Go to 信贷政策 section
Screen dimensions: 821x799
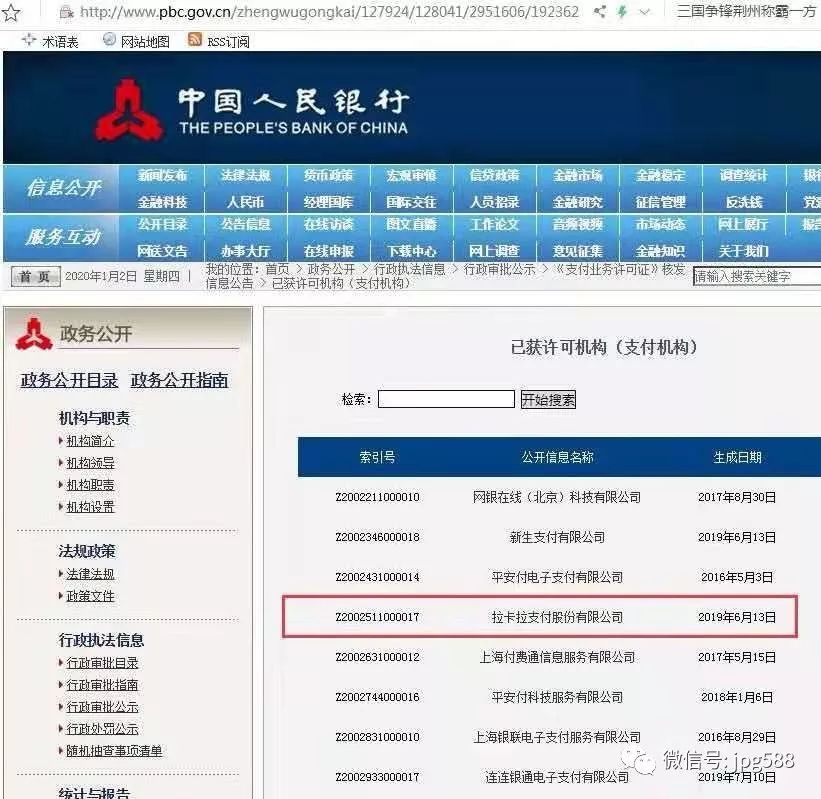coord(495,175)
